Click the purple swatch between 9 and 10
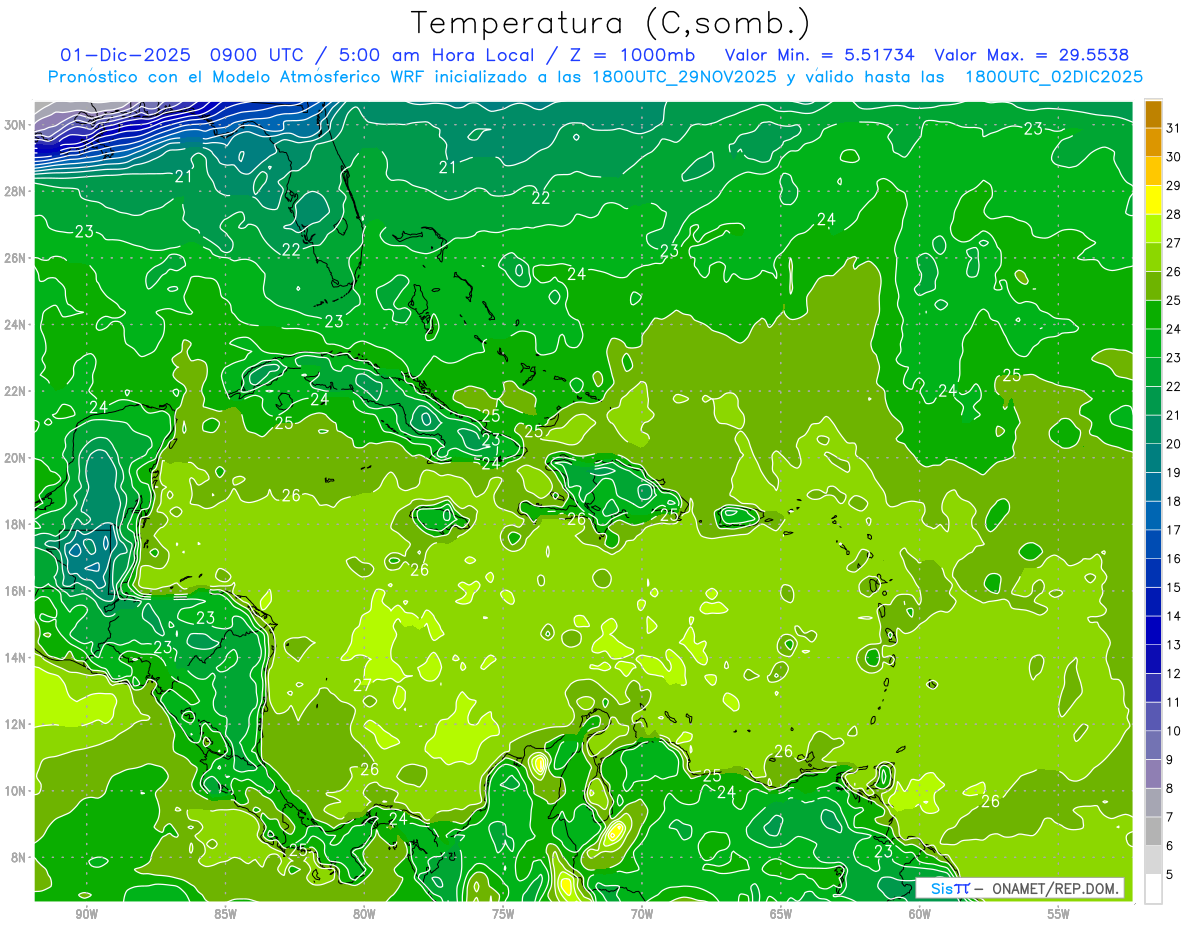Viewport: 1200px width, 927px height. [x=1153, y=745]
